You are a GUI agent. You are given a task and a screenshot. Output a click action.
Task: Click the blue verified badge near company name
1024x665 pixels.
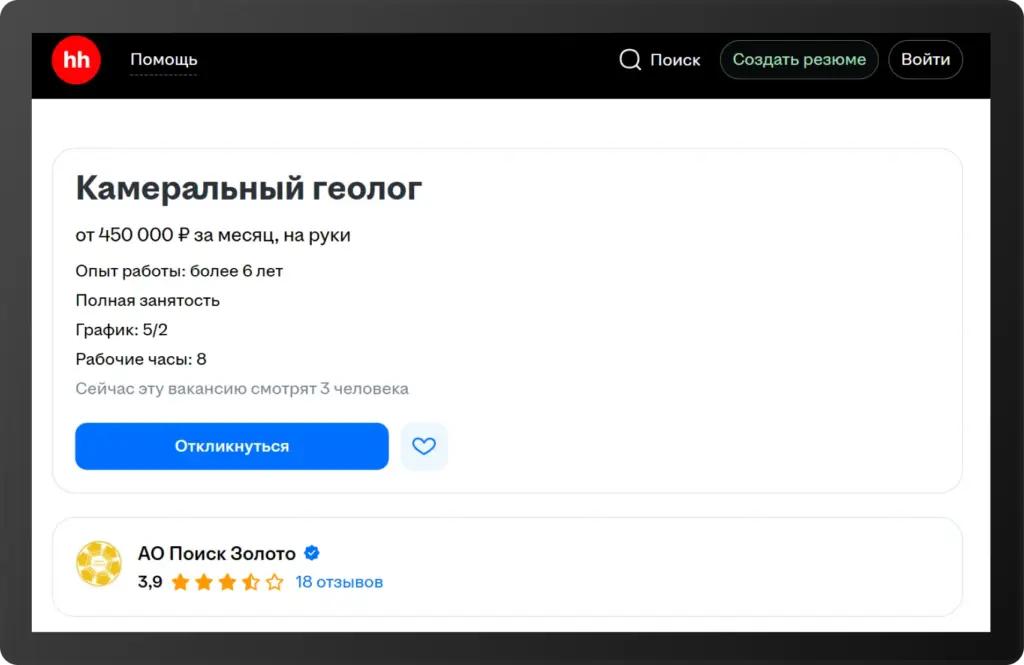point(312,552)
